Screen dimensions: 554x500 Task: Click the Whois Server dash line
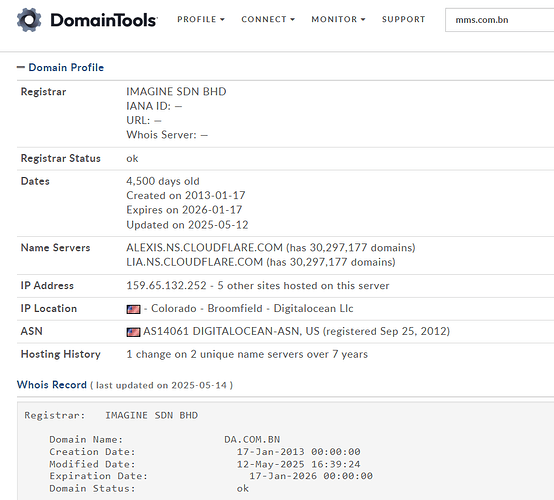tap(167, 135)
